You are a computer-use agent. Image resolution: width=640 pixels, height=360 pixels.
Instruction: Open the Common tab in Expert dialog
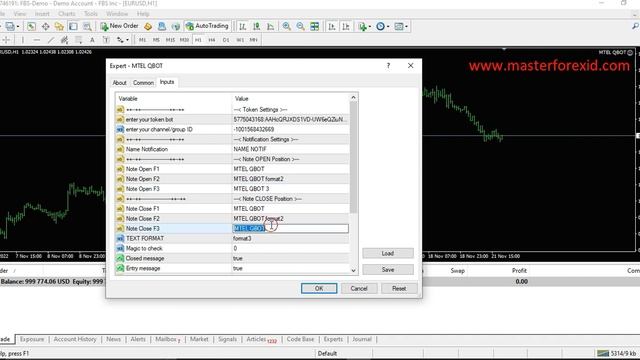(143, 83)
